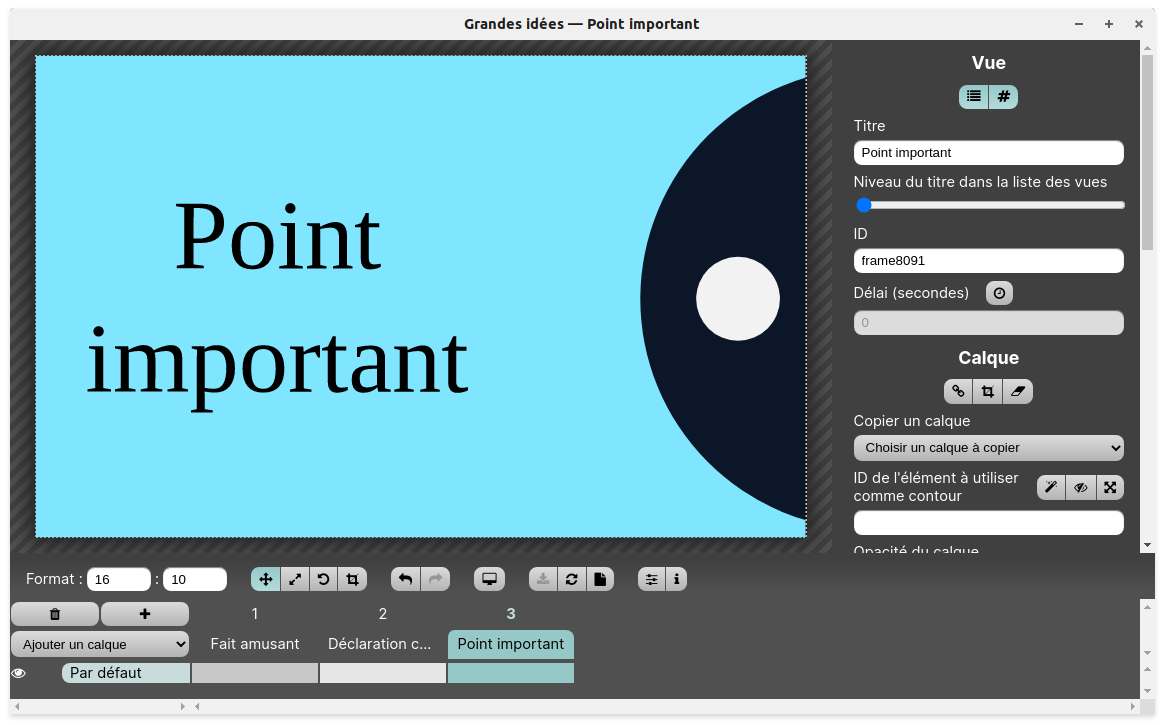Image resolution: width=1165 pixels, height=725 pixels.
Task: Select the move tool with four arrows
Action: click(x=265, y=579)
